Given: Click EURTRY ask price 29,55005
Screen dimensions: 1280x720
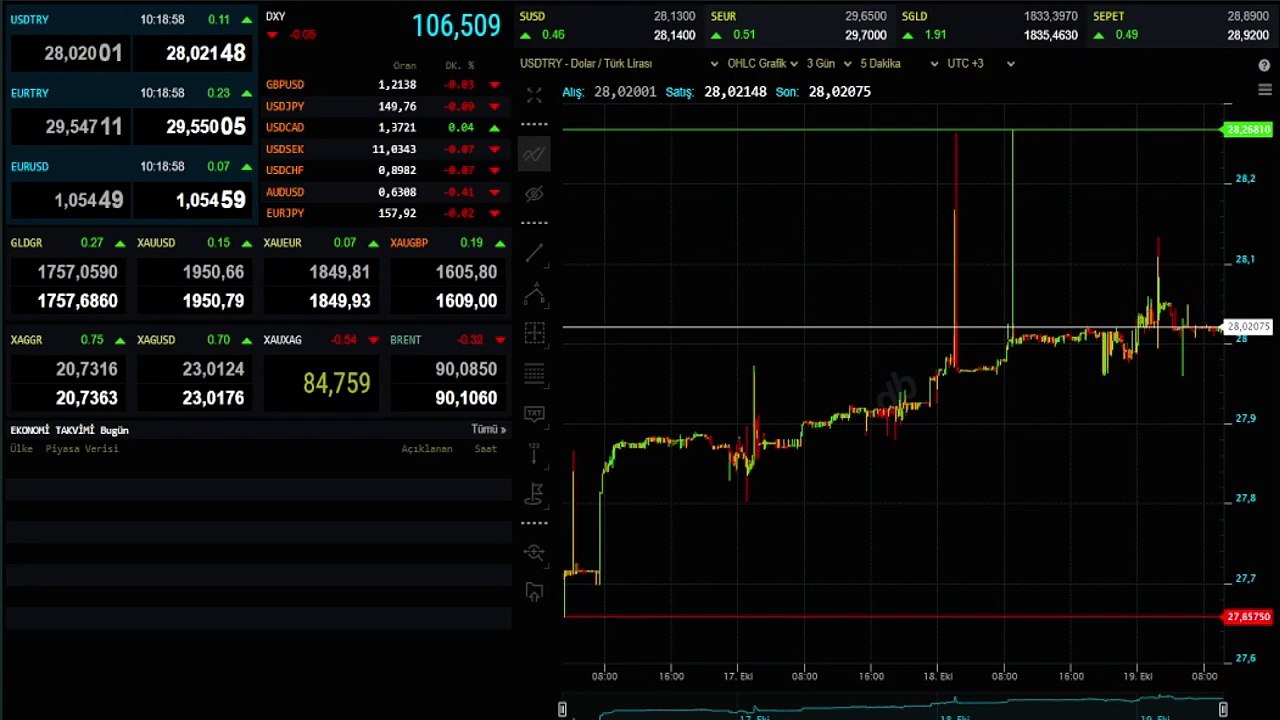Looking at the screenshot, I should tap(191, 127).
